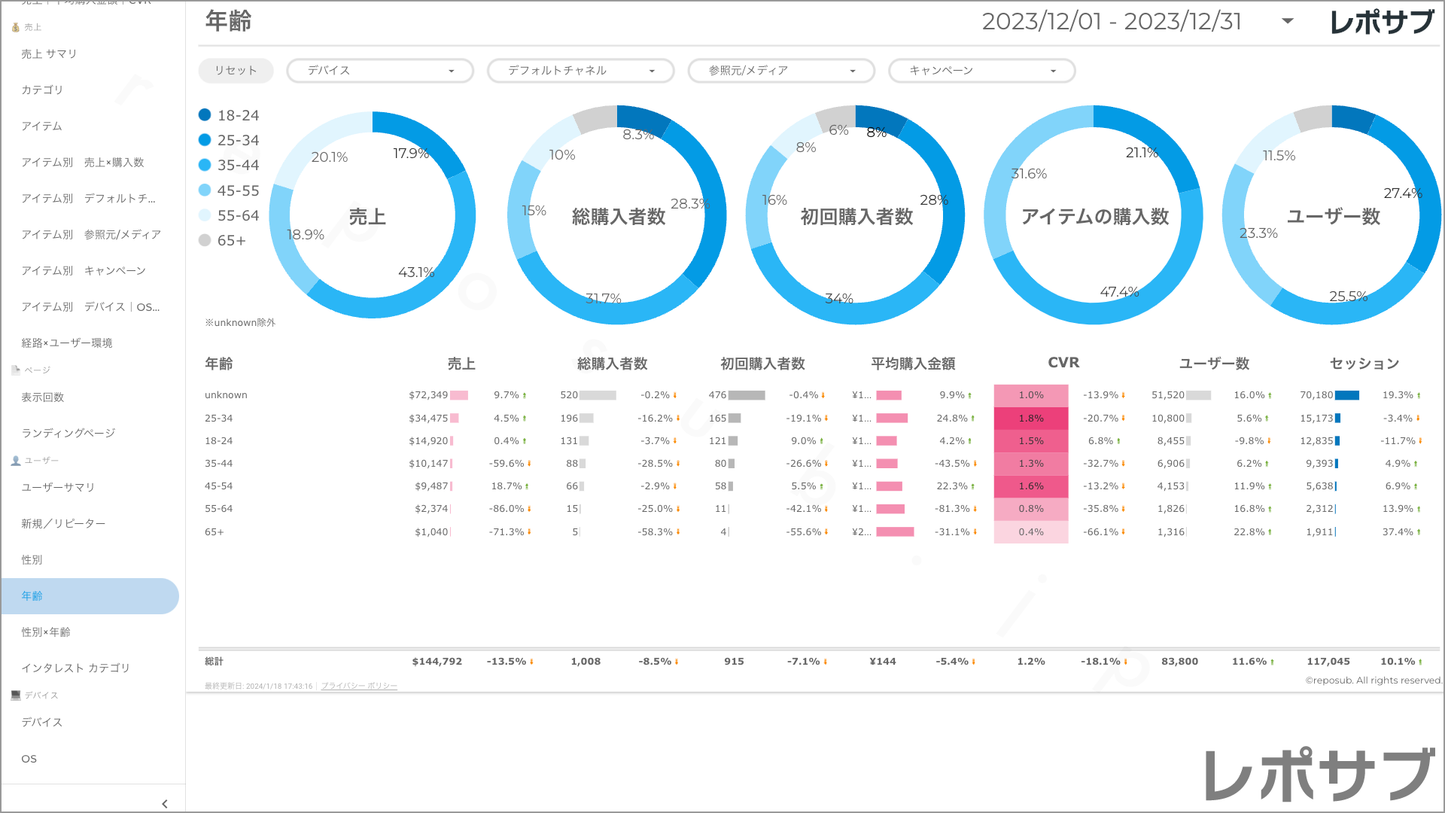1445x813 pixels.
Task: Open the キャンペーン filter dropdown
Action: coord(981,71)
